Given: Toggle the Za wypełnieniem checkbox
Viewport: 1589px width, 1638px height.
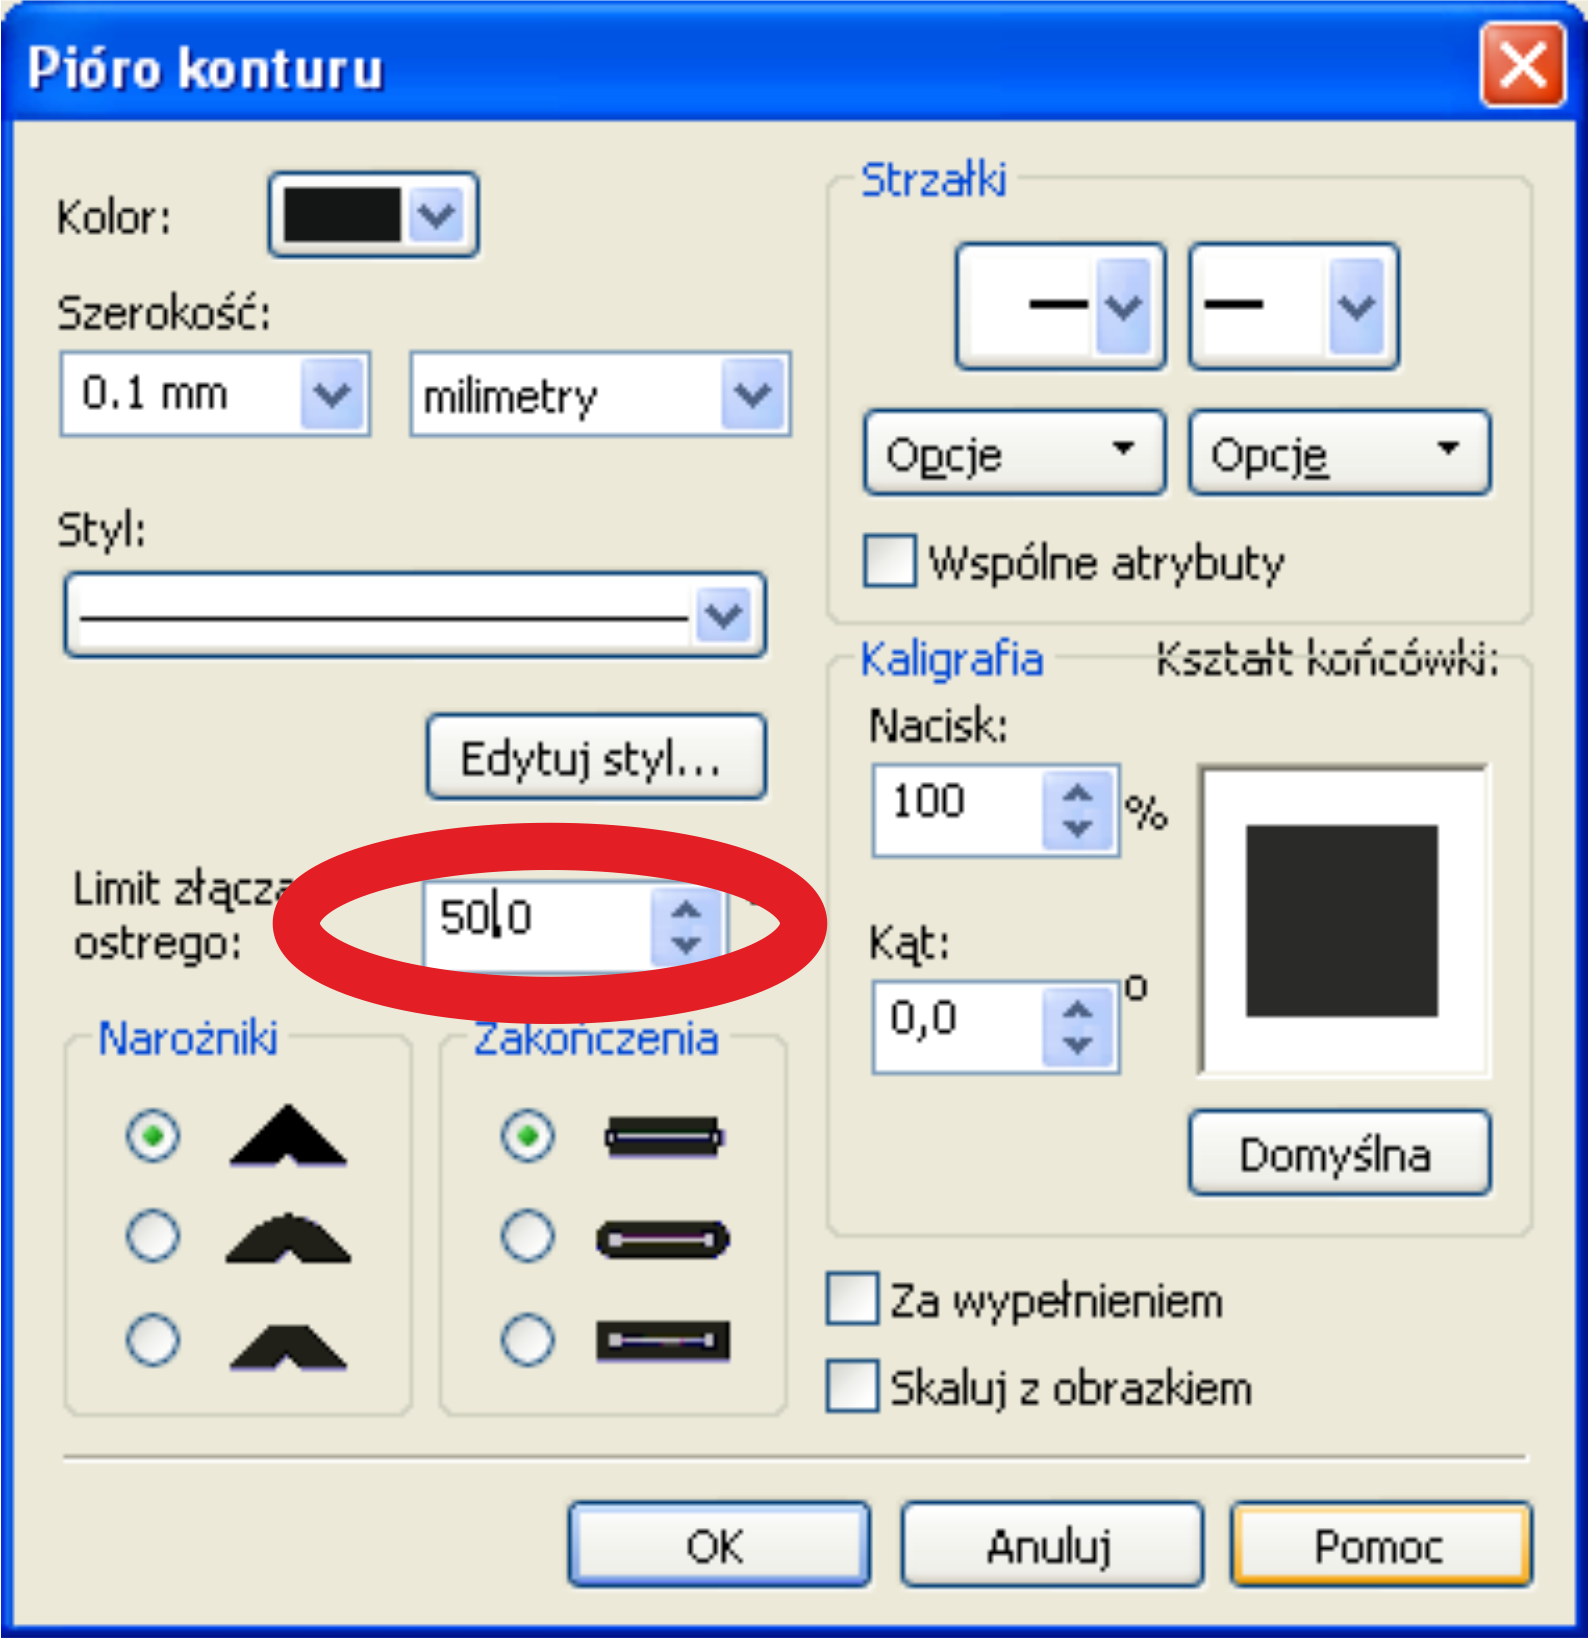Looking at the screenshot, I should [852, 1298].
